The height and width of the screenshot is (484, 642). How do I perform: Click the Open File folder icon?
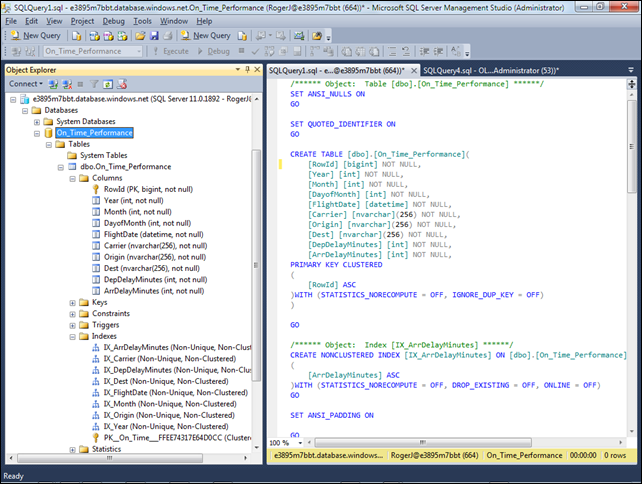[x=140, y=36]
